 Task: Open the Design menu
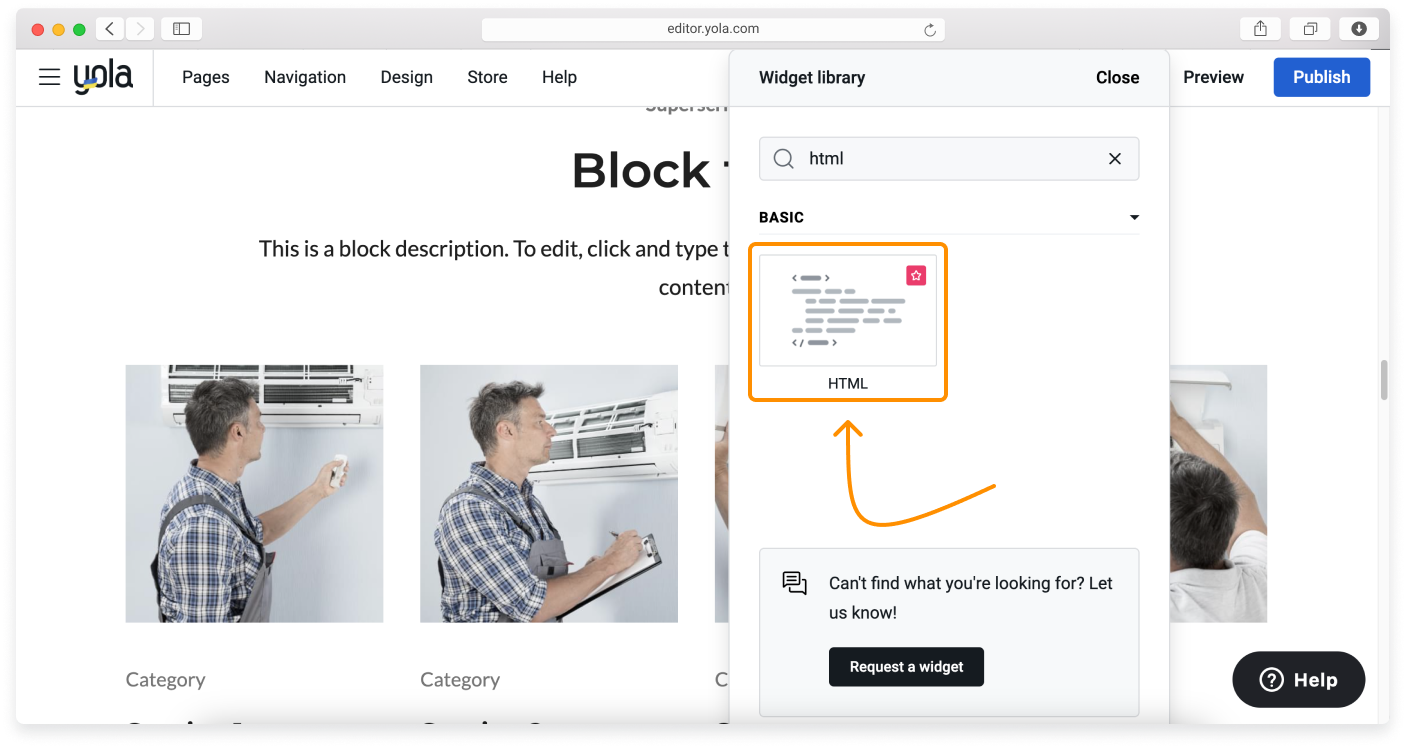(406, 77)
